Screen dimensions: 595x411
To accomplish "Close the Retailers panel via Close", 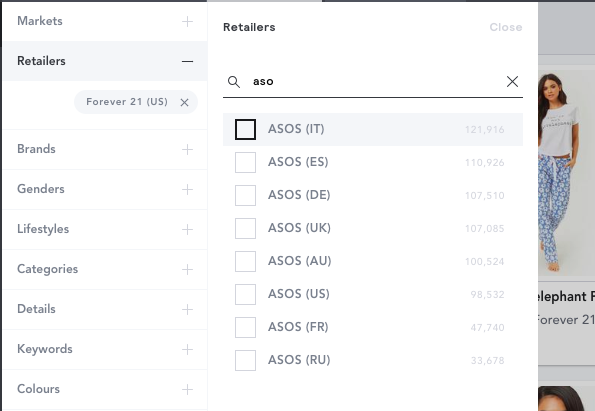I will pos(505,27).
